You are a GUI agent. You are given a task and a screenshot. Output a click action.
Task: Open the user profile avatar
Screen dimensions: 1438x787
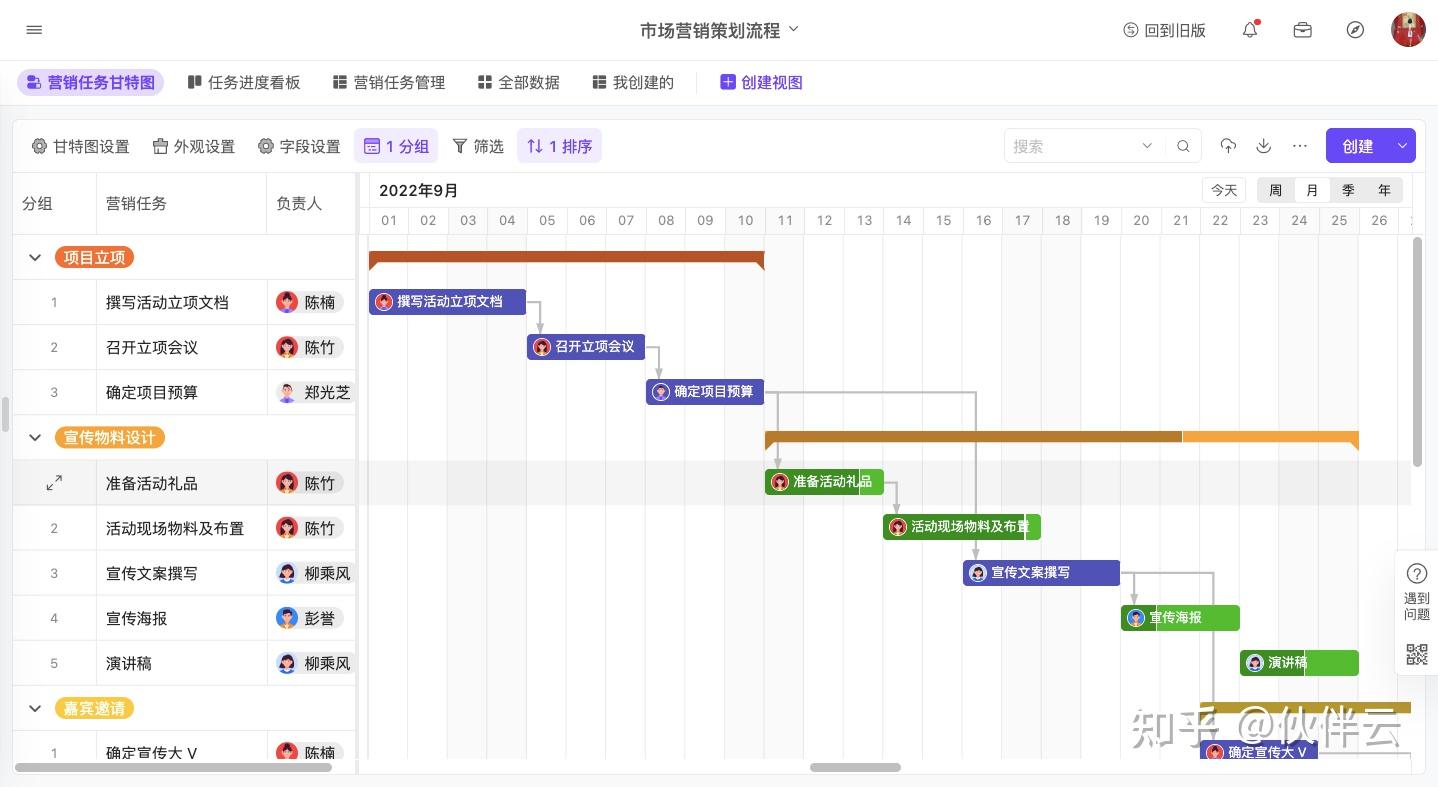(x=1408, y=30)
